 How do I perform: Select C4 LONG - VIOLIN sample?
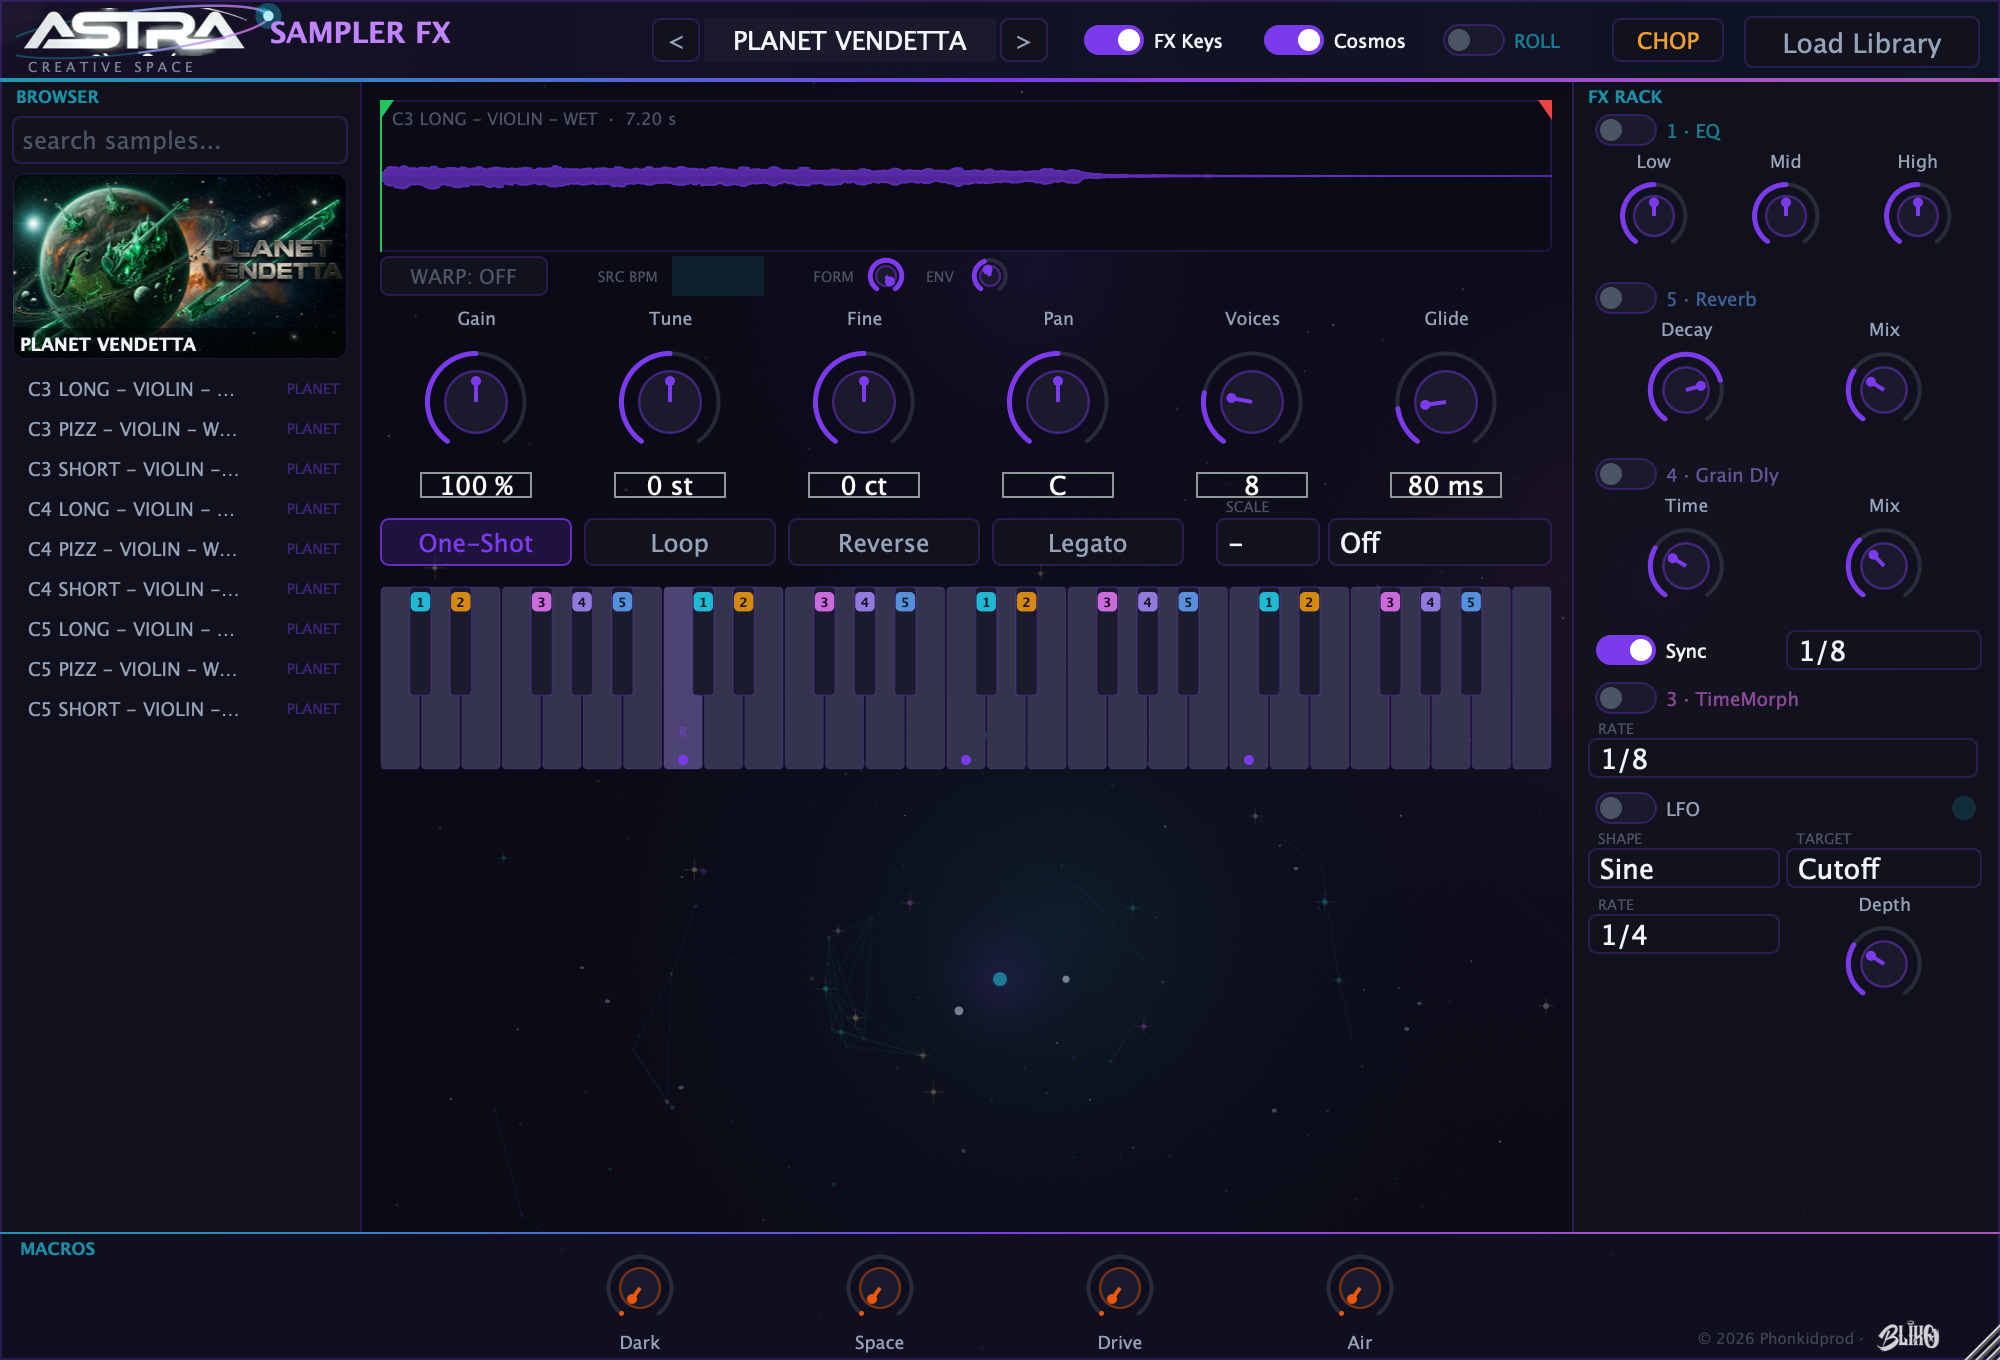pyautogui.click(x=180, y=509)
